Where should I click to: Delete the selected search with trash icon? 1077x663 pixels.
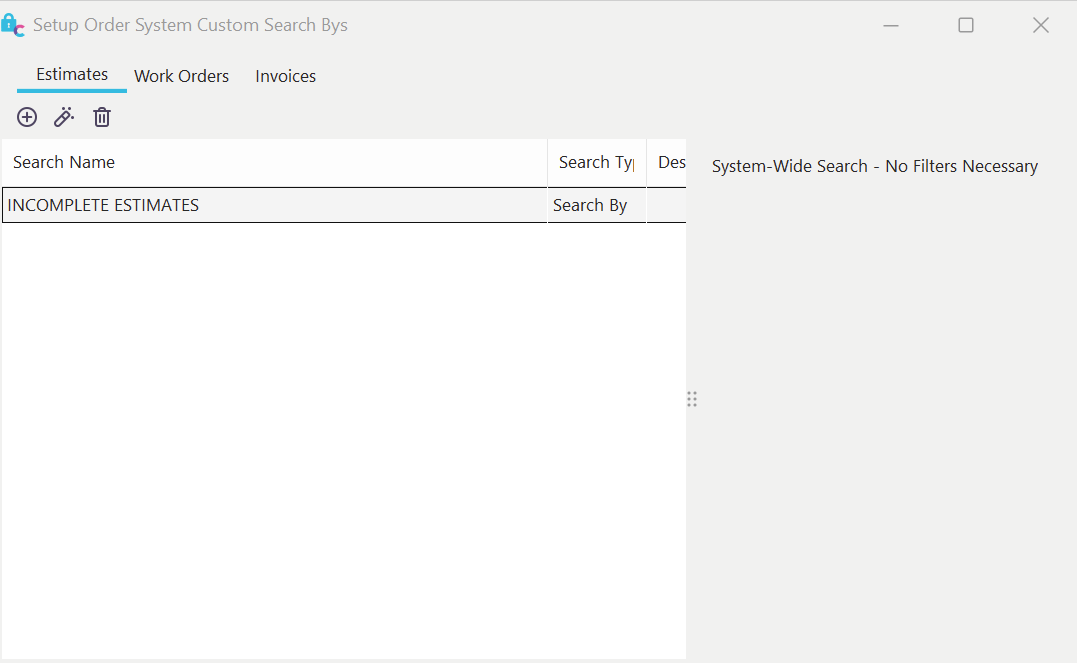tap(102, 117)
